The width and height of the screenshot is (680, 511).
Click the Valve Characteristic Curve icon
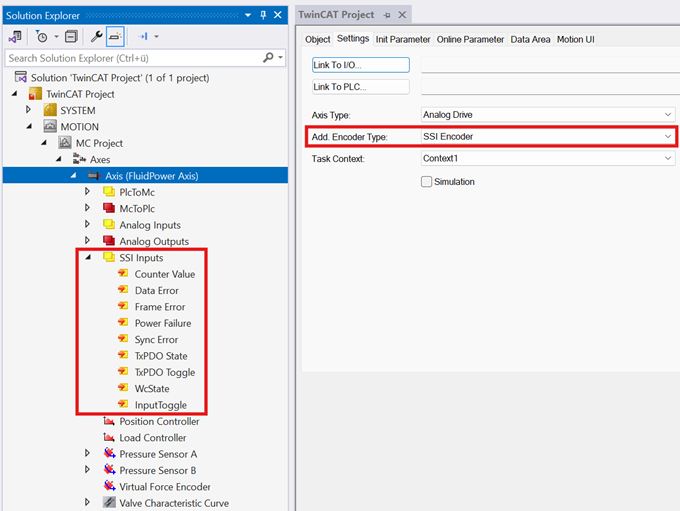[x=109, y=503]
